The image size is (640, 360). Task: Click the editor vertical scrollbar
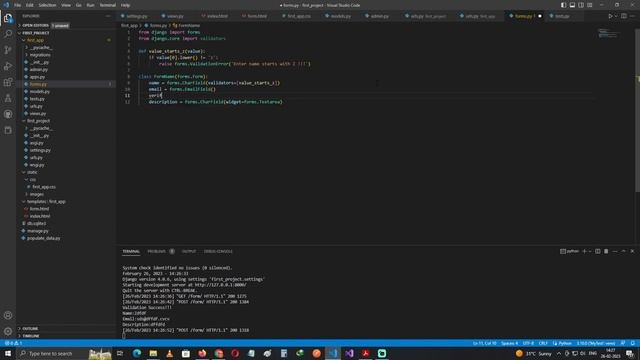coord(638,110)
